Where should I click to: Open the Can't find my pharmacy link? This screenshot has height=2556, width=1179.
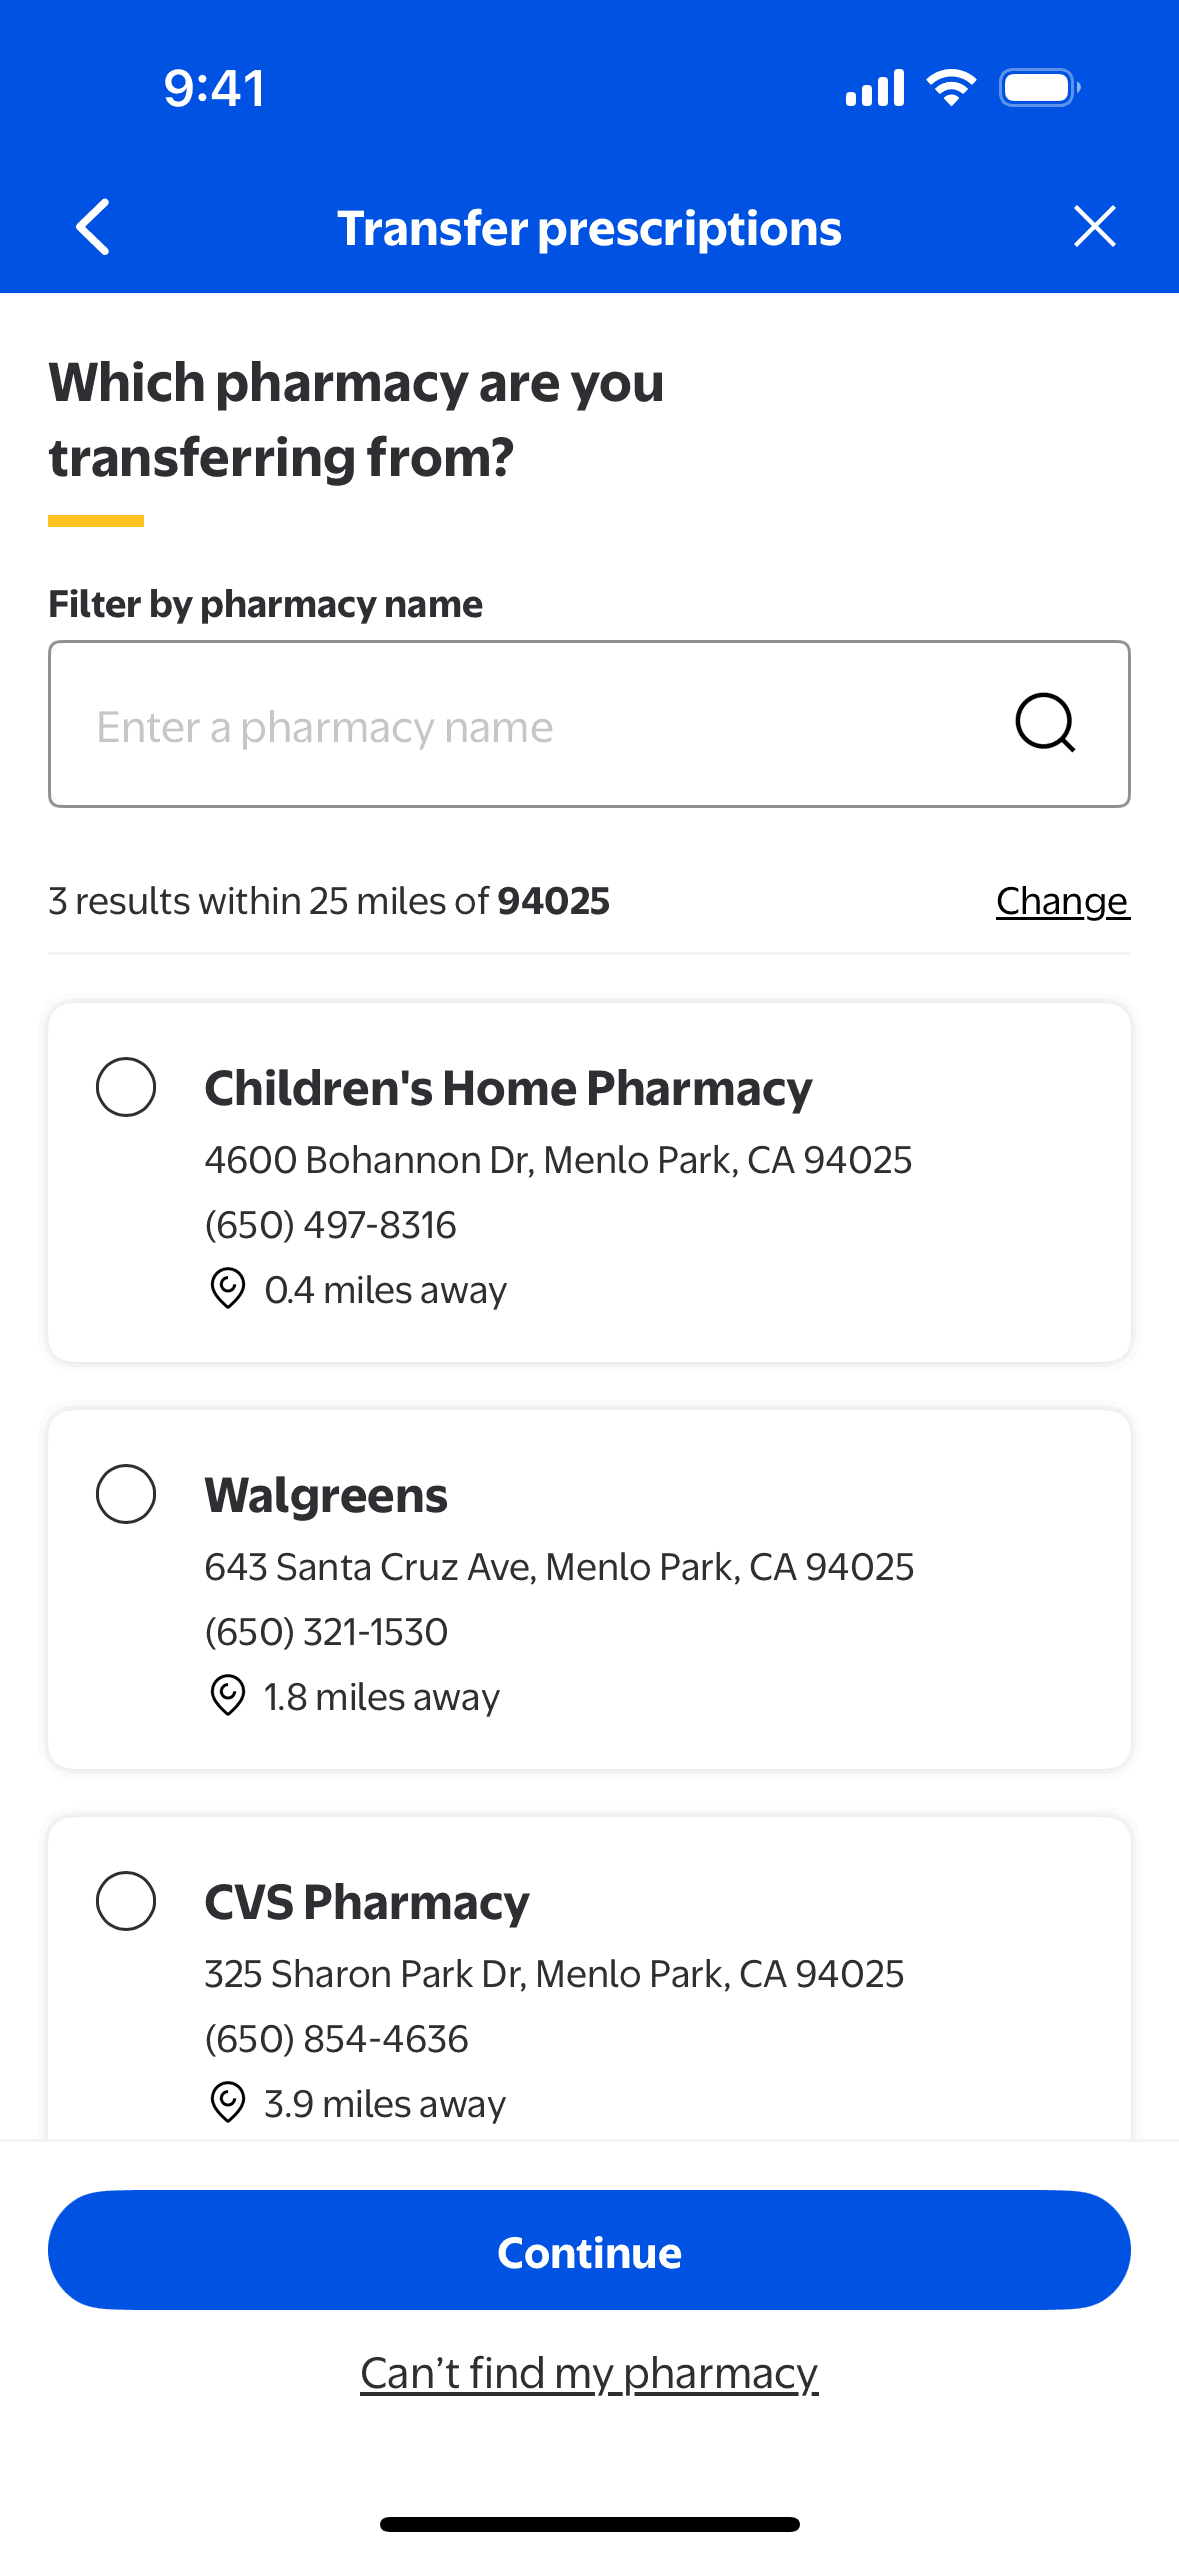(x=589, y=2373)
